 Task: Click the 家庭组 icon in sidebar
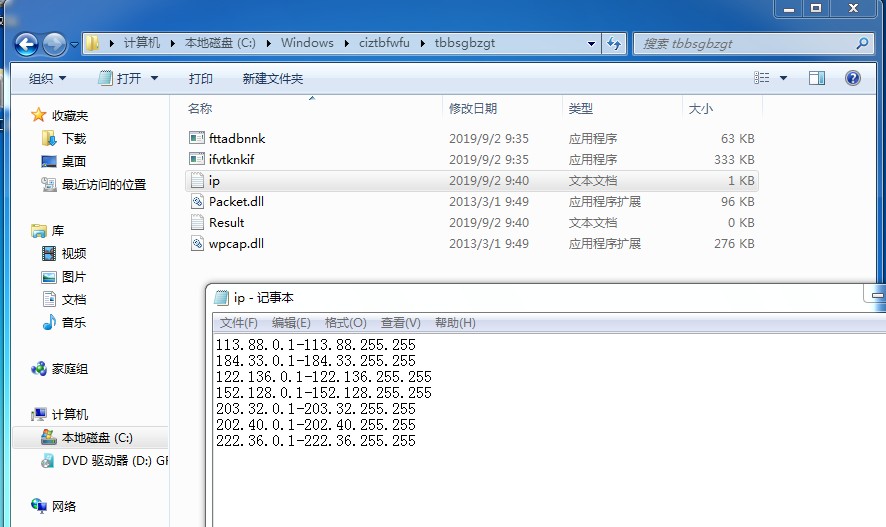point(38,369)
